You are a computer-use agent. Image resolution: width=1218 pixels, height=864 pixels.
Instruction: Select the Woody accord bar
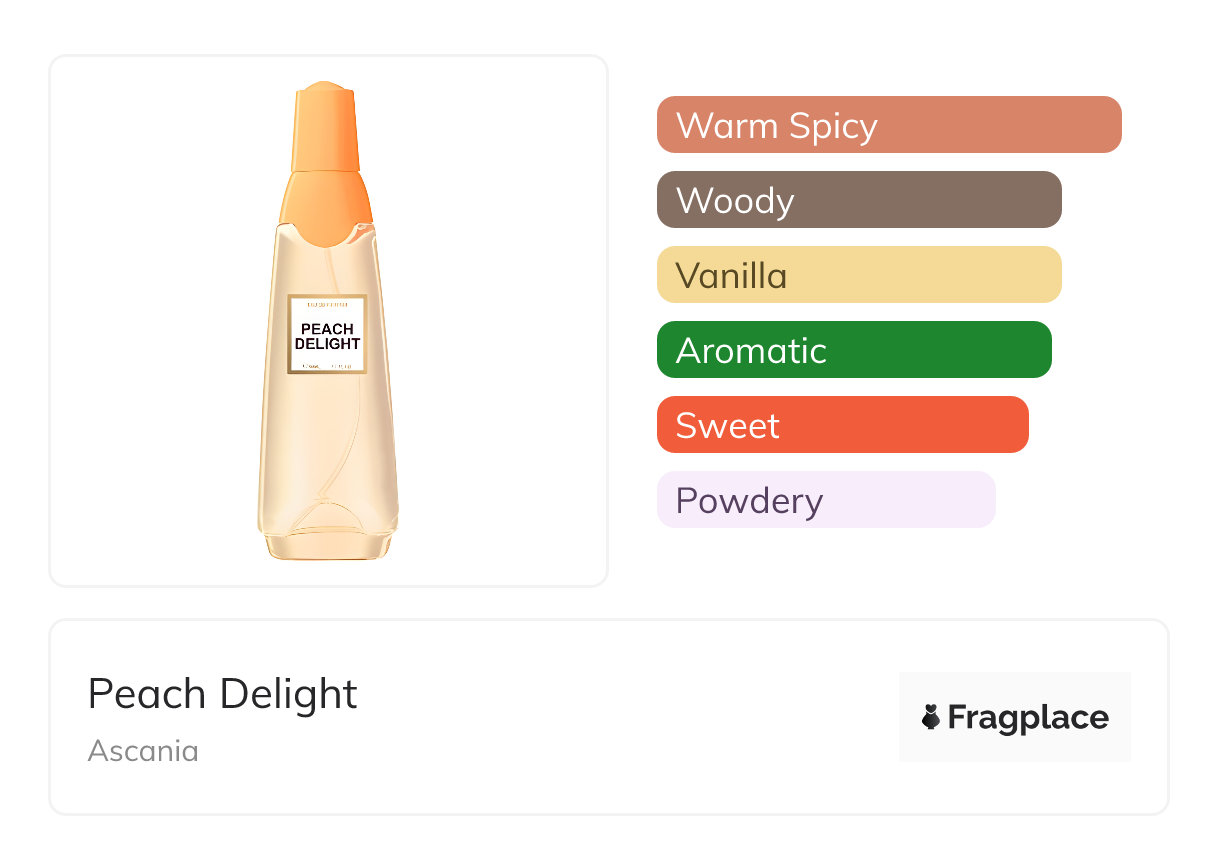tap(858, 200)
